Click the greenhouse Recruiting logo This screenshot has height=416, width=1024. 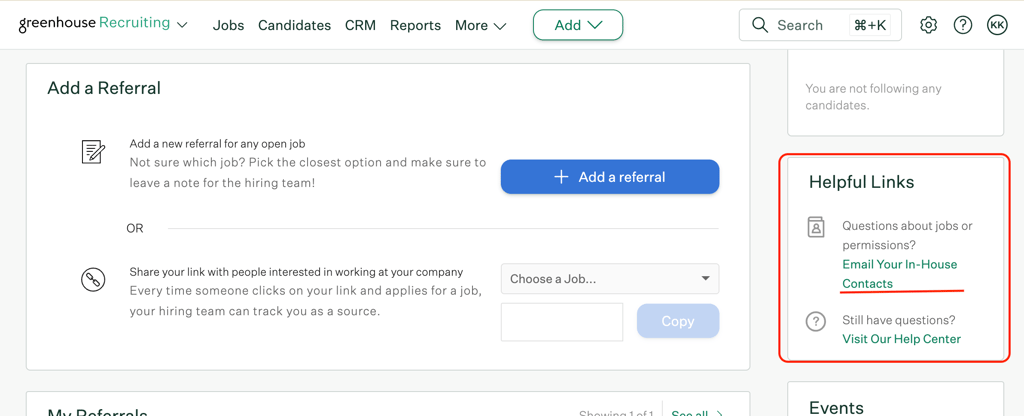(94, 24)
